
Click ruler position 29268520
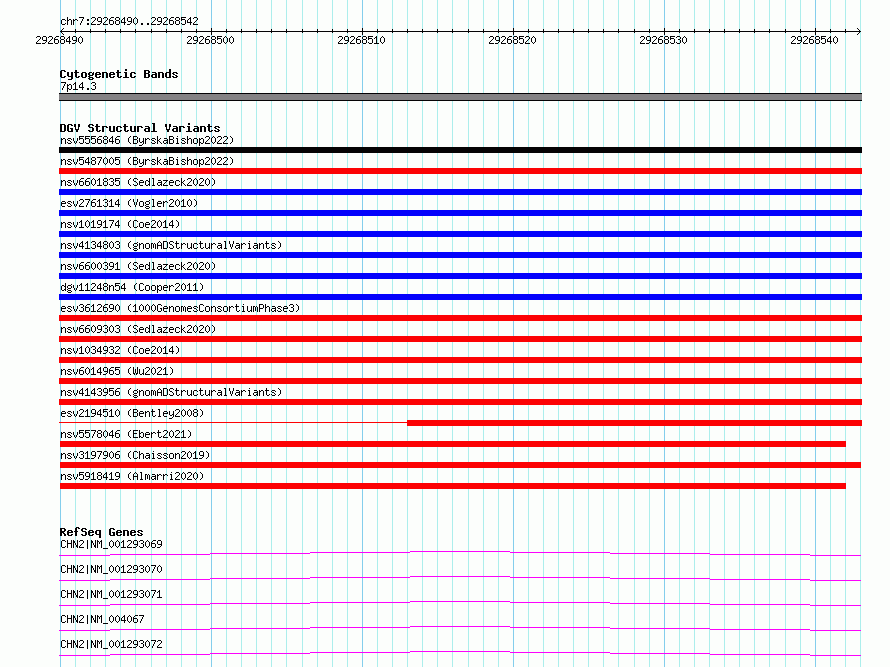pos(513,40)
